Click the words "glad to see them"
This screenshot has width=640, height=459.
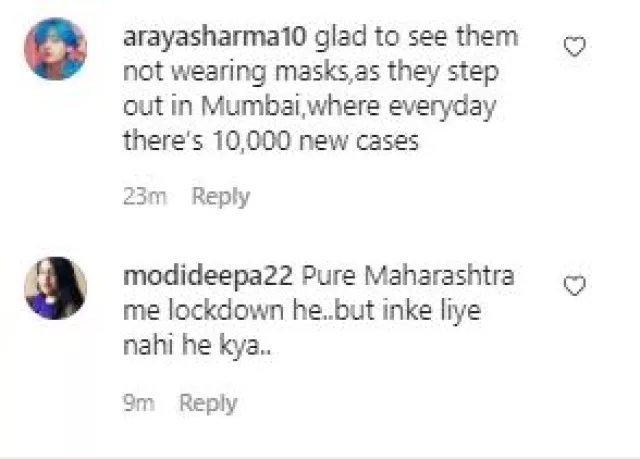(417, 37)
